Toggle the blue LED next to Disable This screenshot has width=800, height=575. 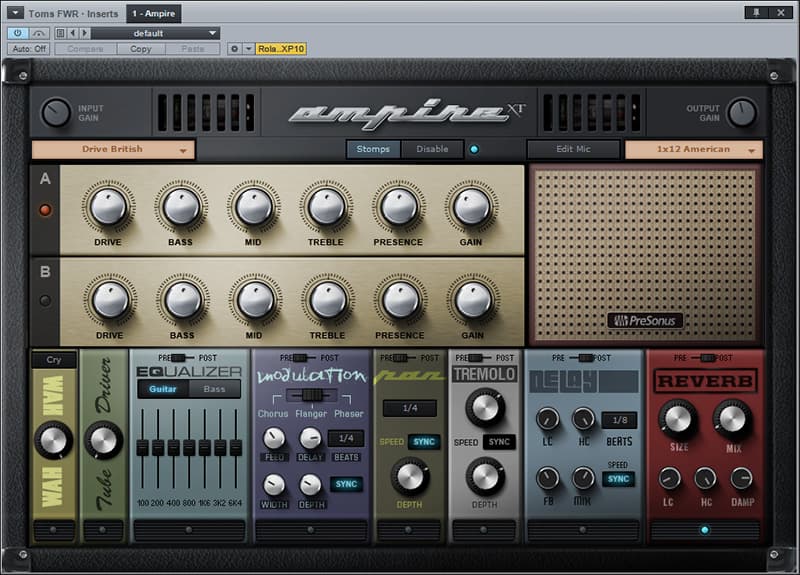click(x=474, y=149)
